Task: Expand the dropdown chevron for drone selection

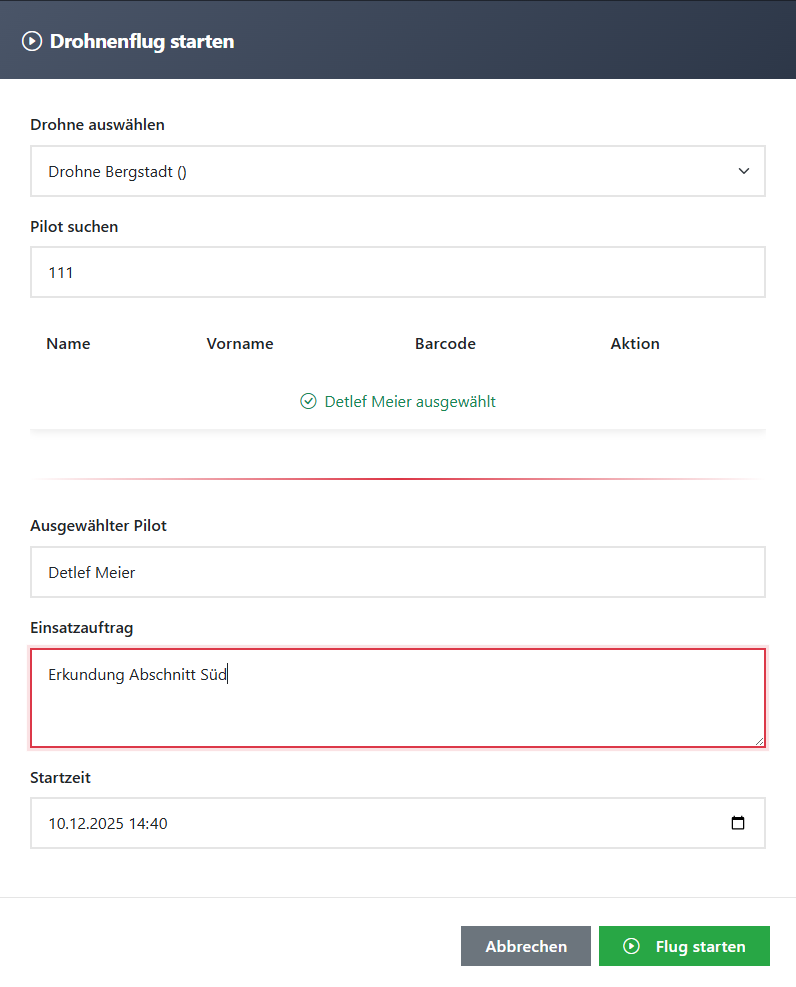Action: point(743,171)
